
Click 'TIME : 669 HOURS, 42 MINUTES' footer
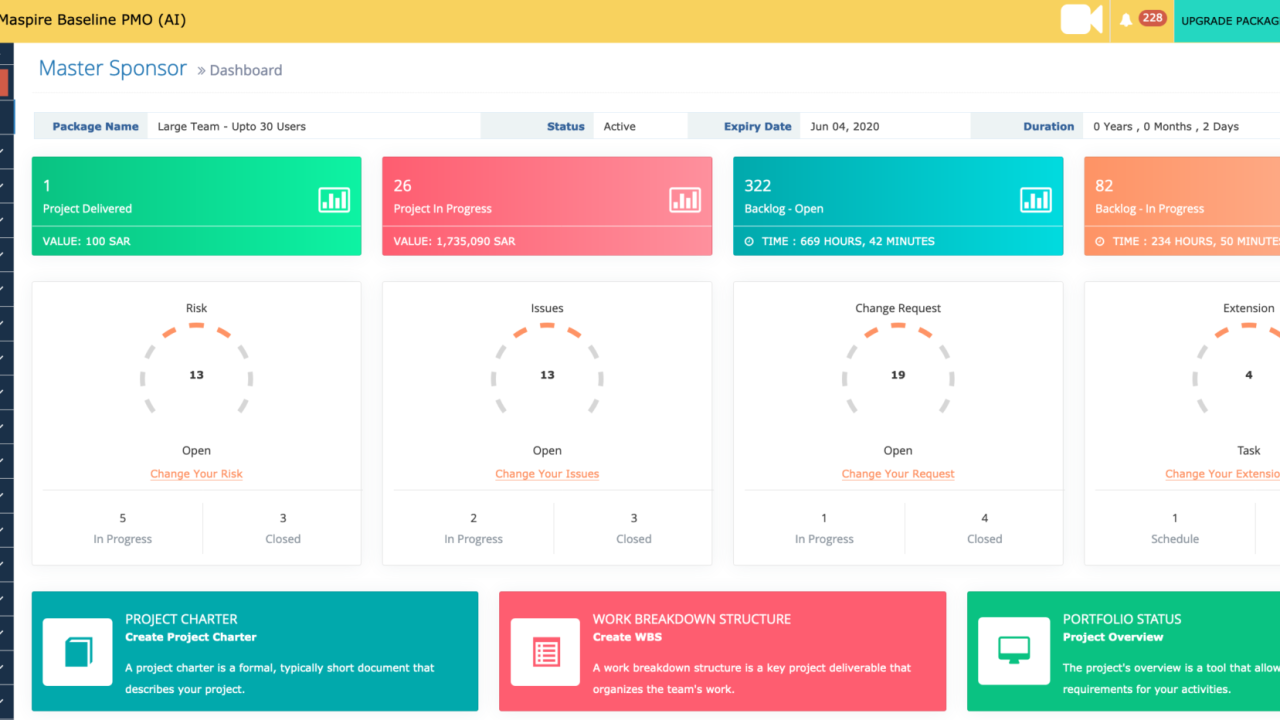point(848,241)
